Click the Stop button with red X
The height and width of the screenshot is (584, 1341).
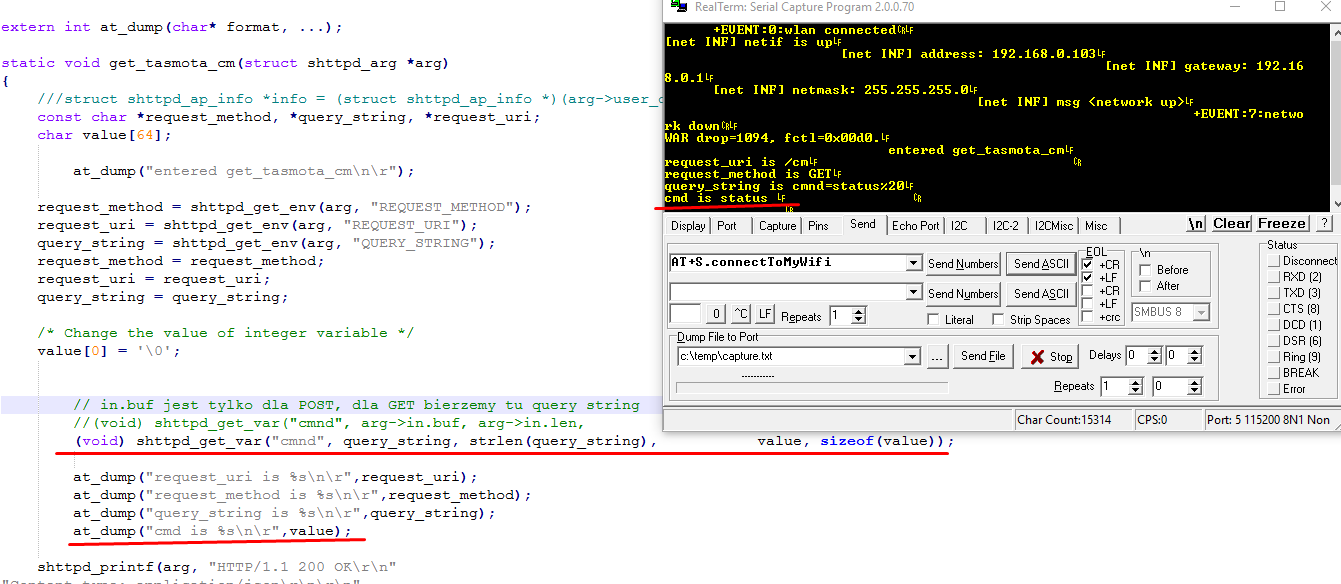click(x=1049, y=356)
